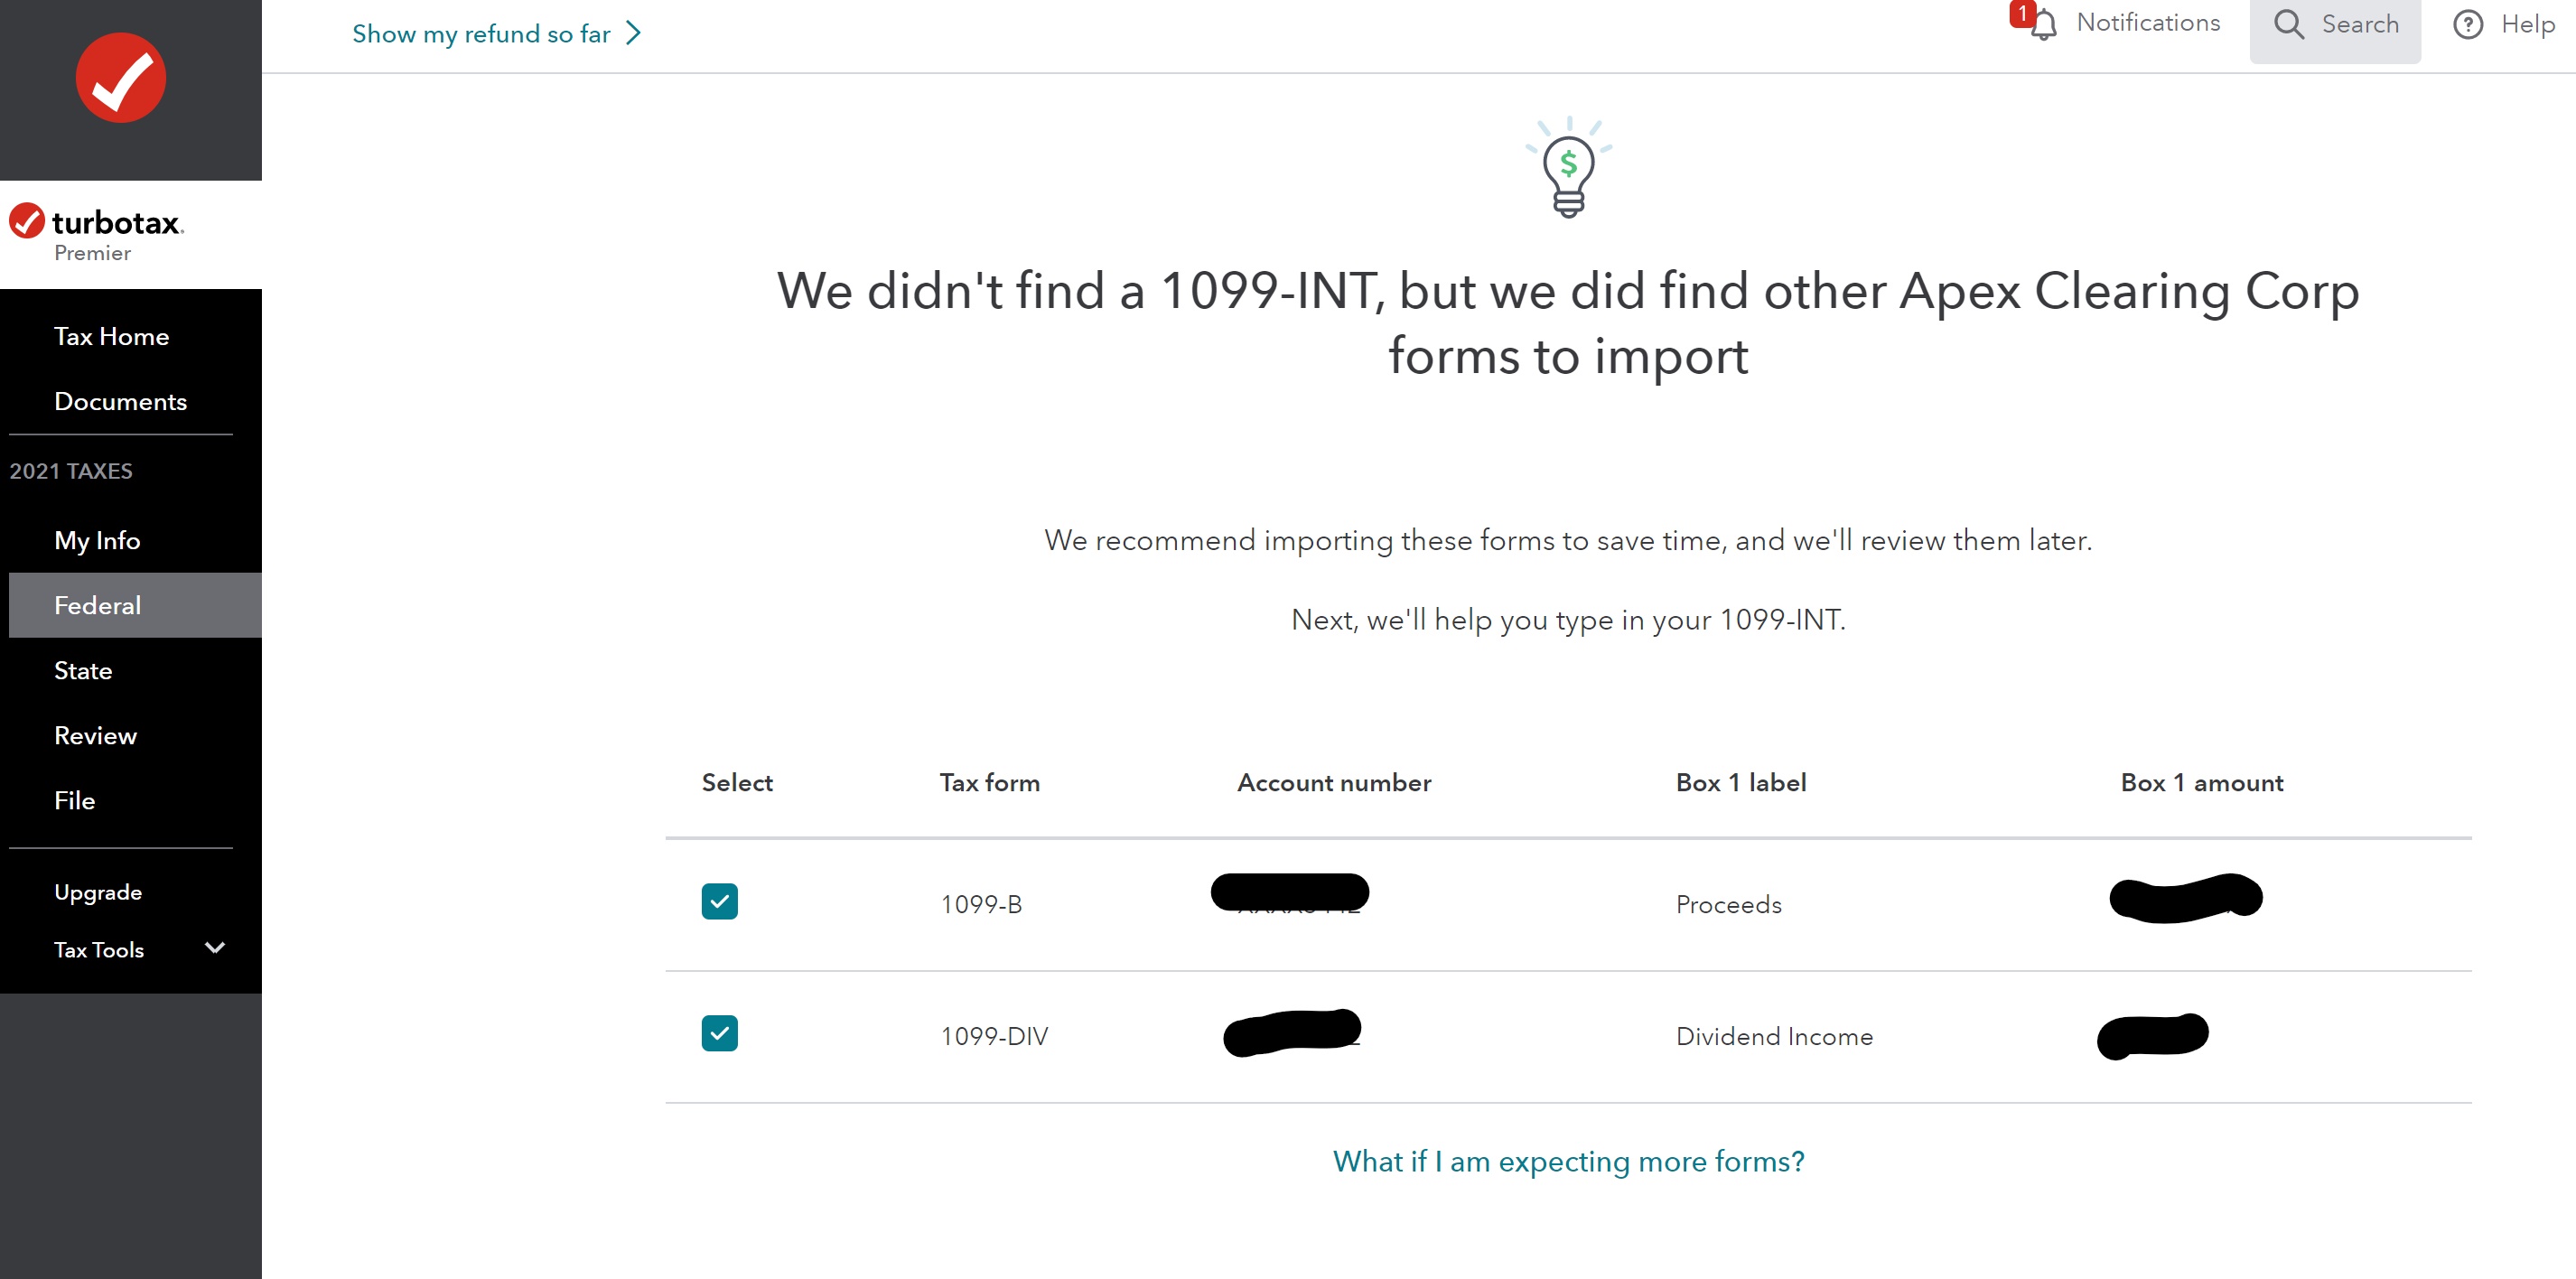
Task: Go to the File section
Action: (74, 800)
